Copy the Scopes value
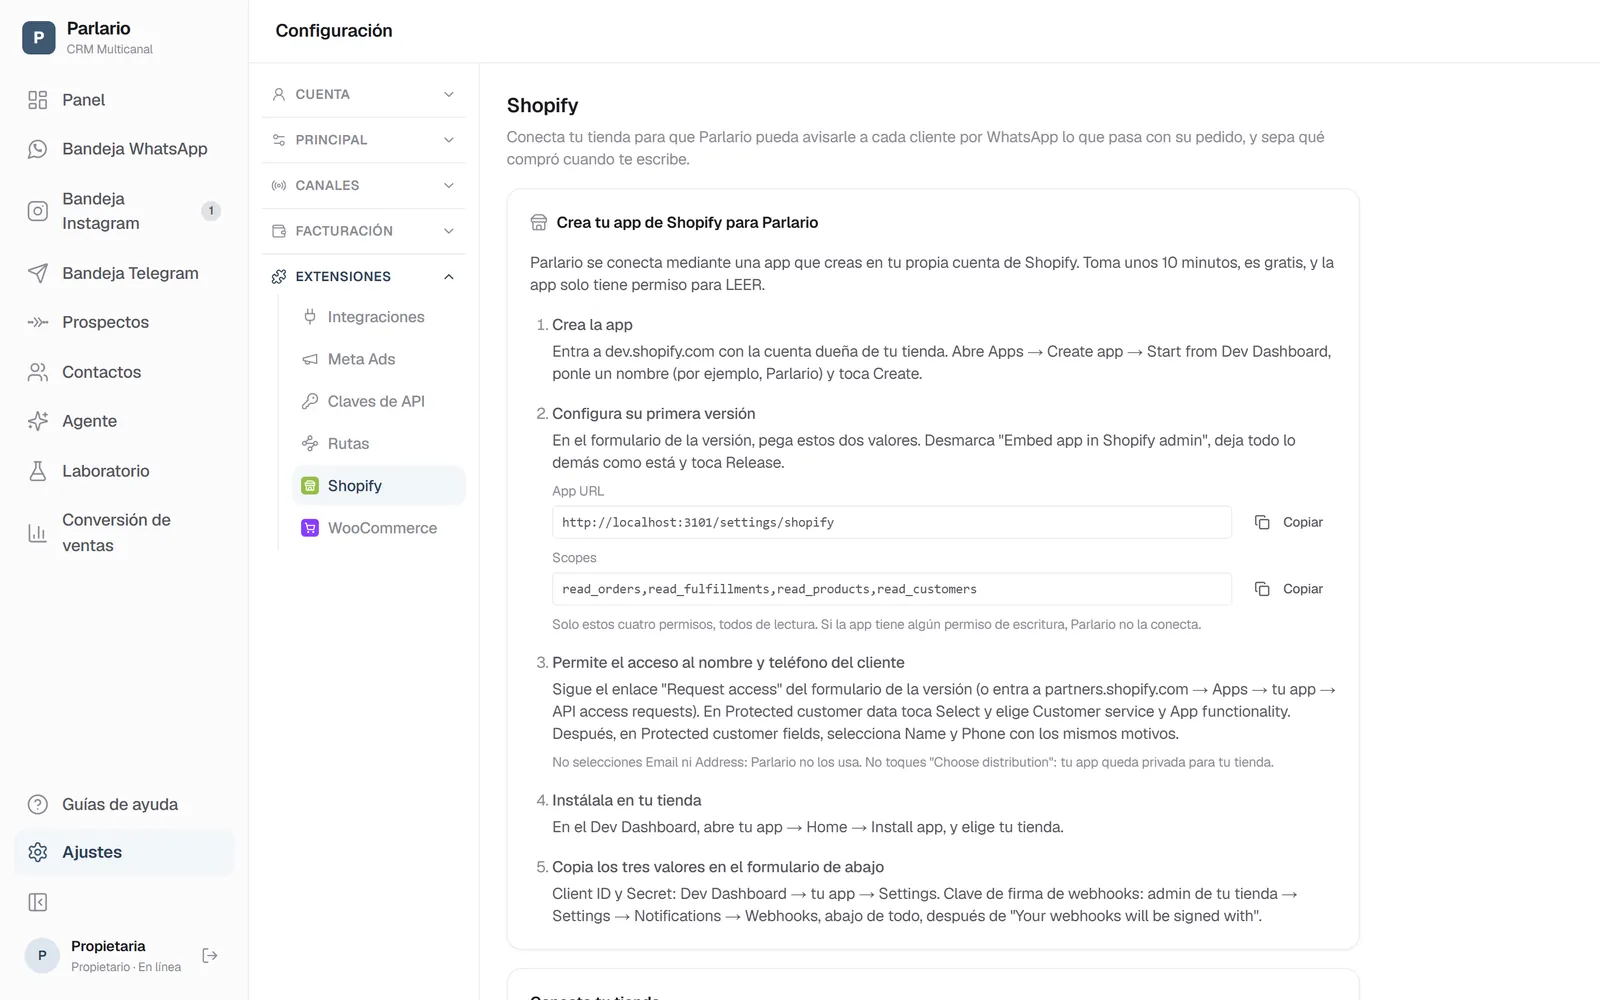This screenshot has height=1000, width=1600. click(x=1289, y=589)
